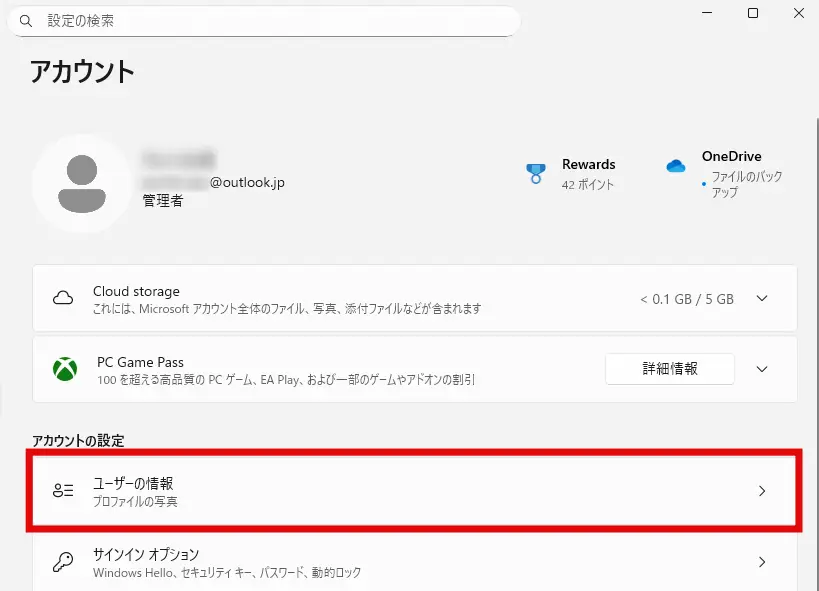Click the Cloud storage cloud outline icon
The width and height of the screenshot is (819, 591).
click(63, 298)
